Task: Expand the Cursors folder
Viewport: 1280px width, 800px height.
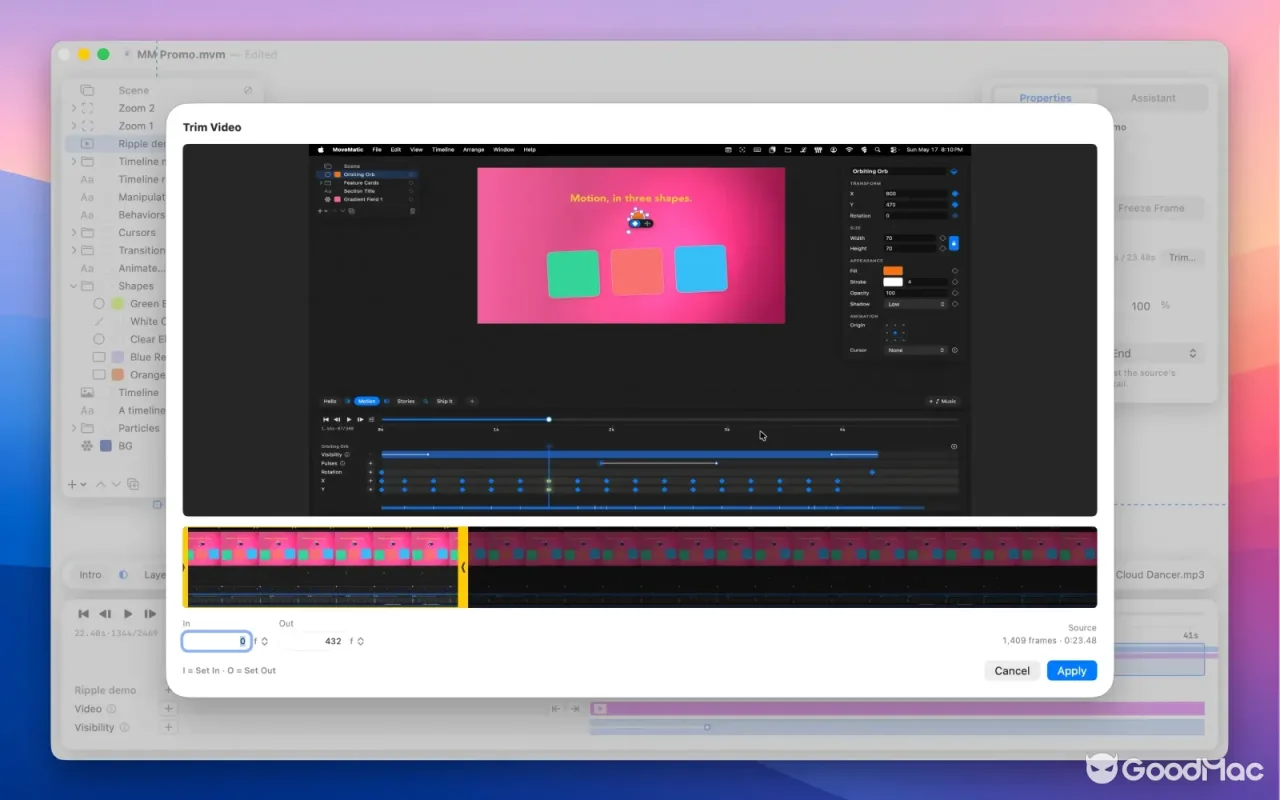Action: 73,233
